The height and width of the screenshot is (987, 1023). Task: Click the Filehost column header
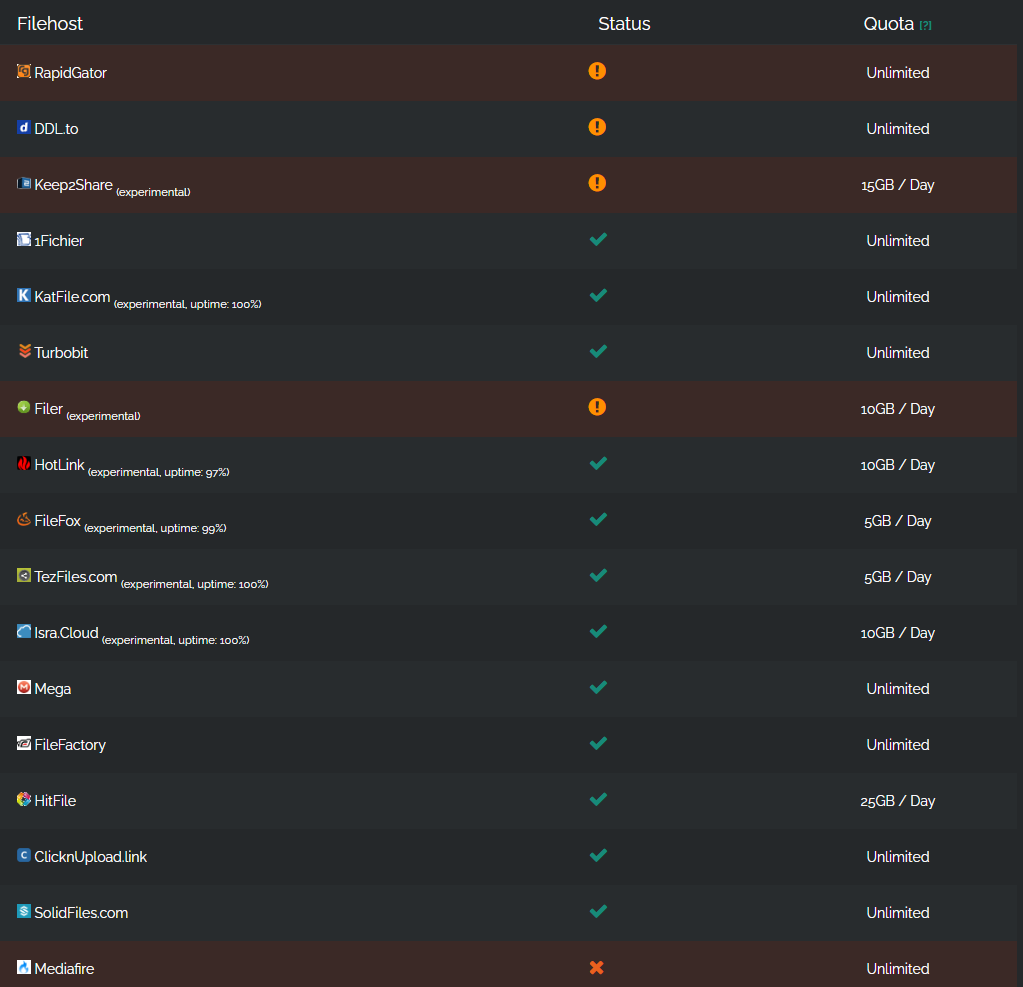tap(50, 23)
